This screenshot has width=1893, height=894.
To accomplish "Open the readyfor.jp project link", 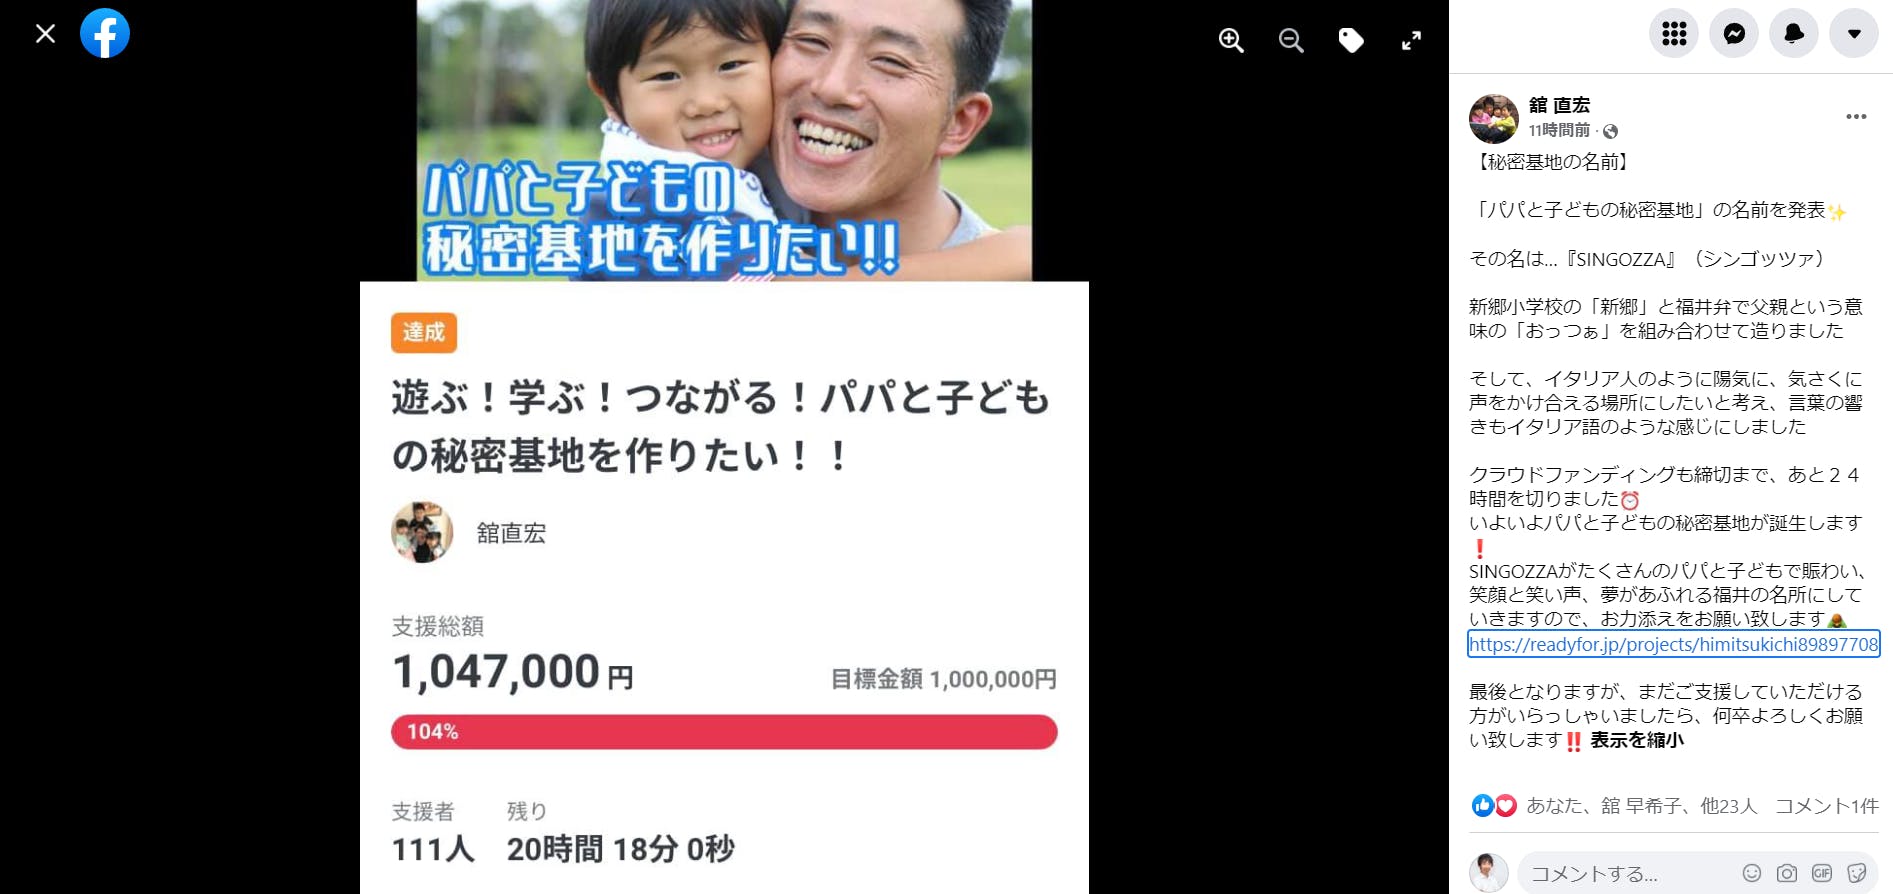I will click(x=1673, y=644).
